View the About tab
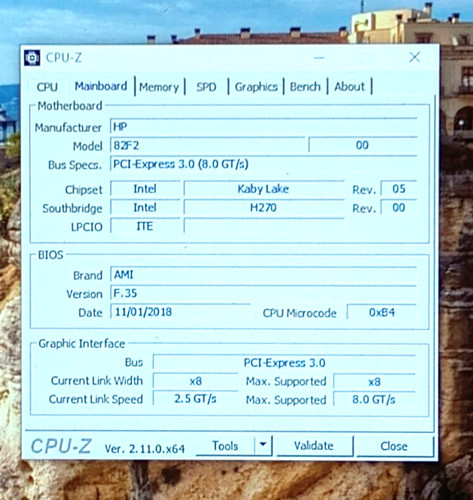 click(349, 87)
